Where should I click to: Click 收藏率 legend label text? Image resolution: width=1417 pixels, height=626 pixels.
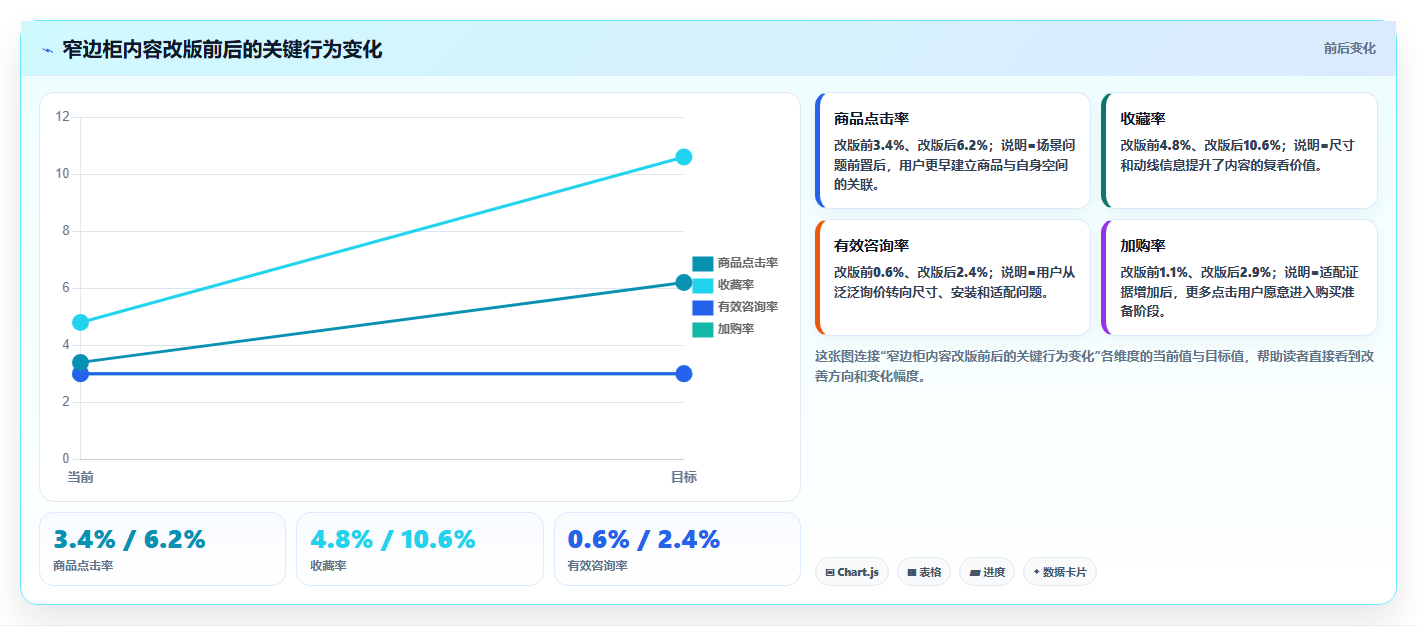pos(735,285)
